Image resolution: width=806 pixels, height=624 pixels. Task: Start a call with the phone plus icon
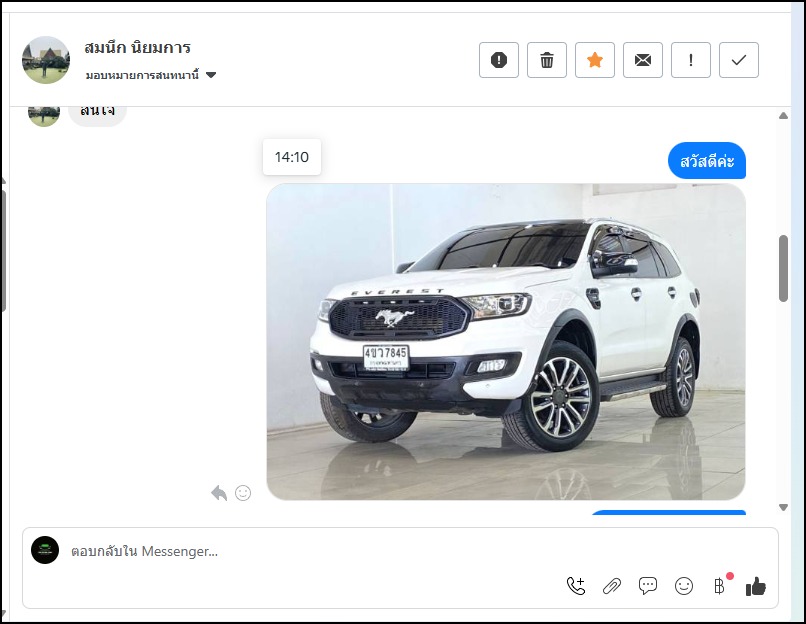(576, 586)
